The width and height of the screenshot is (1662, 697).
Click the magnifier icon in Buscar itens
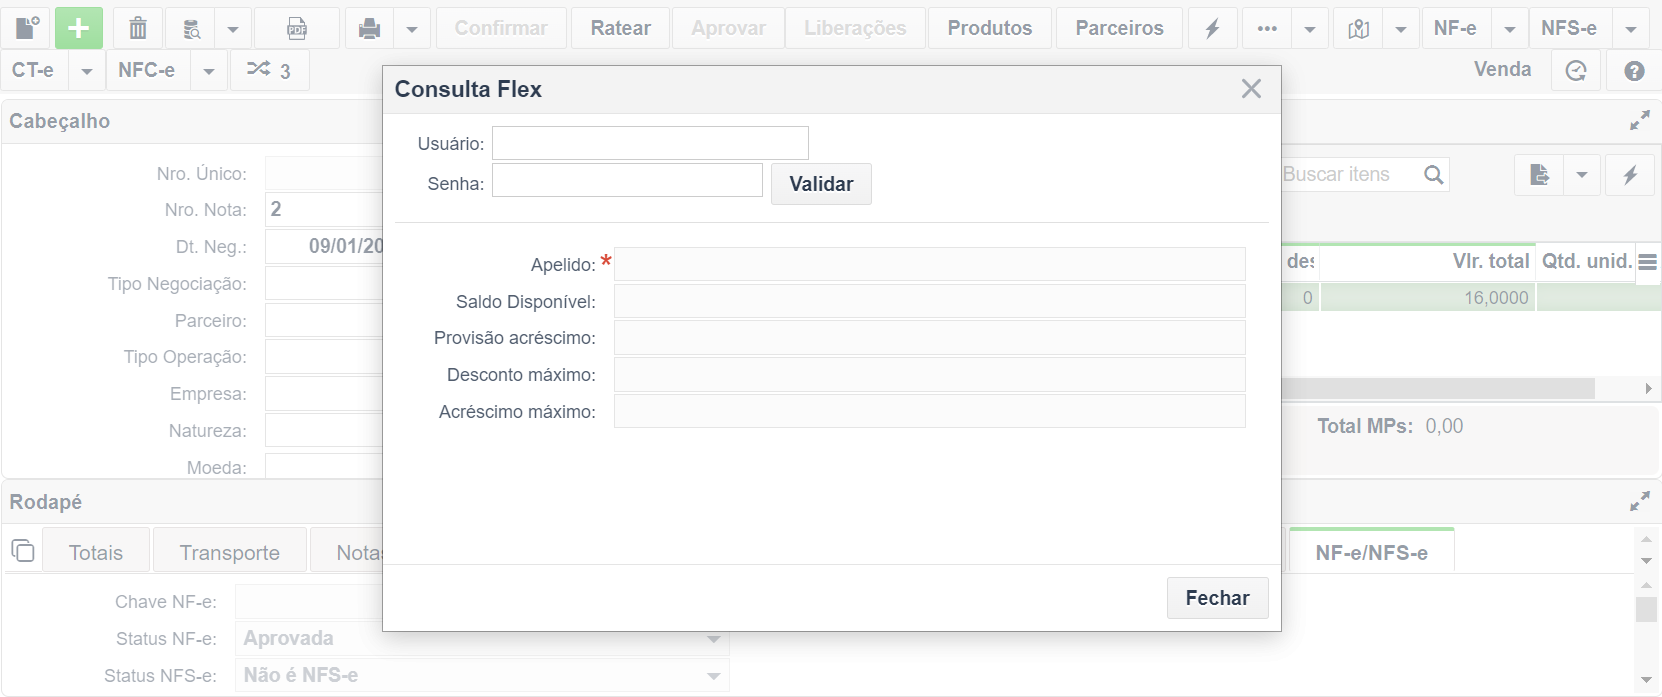click(1434, 175)
